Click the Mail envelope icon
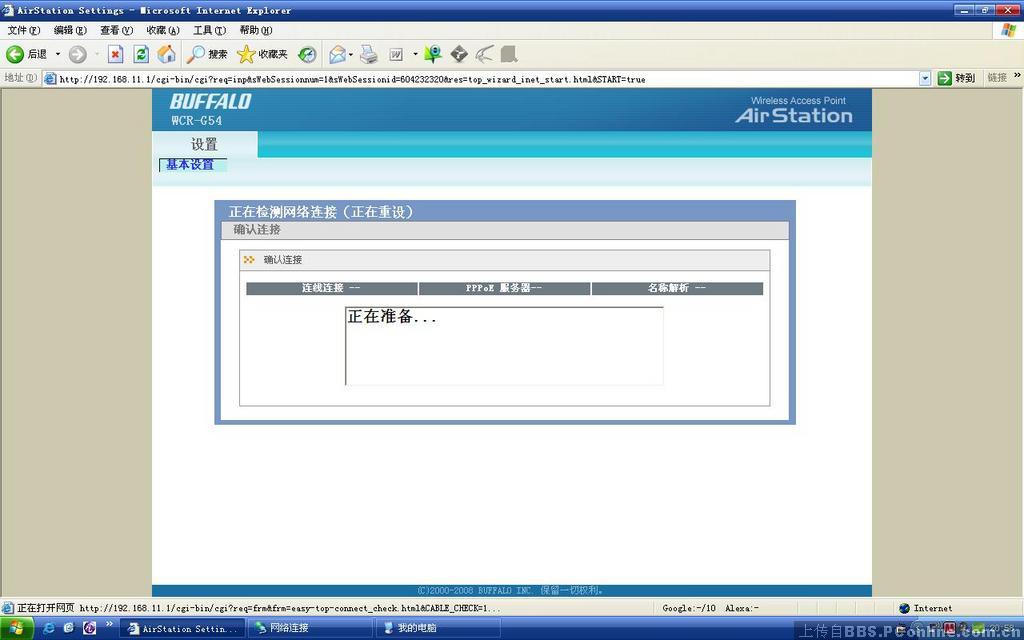Image resolution: width=1024 pixels, height=640 pixels. pos(337,54)
